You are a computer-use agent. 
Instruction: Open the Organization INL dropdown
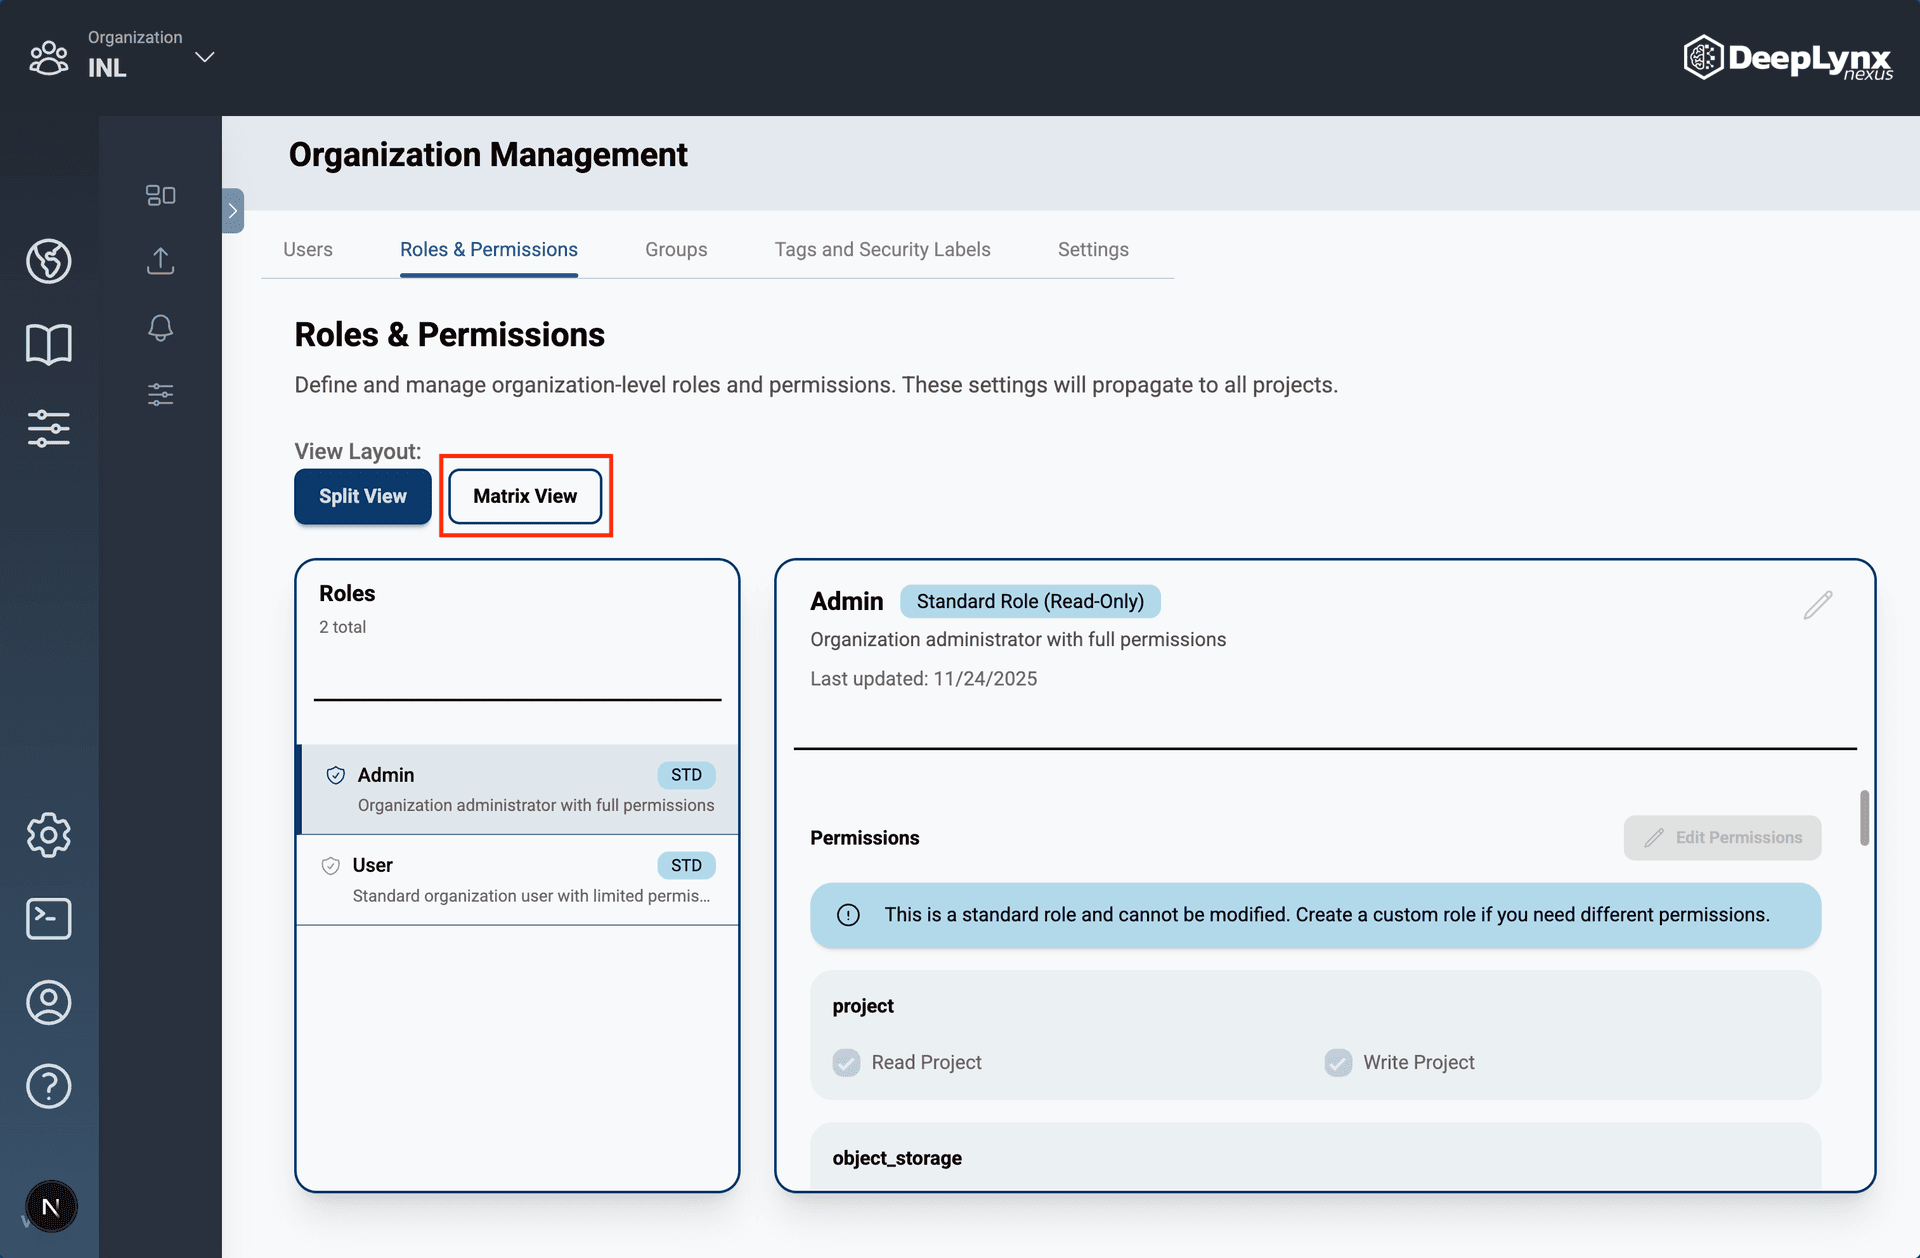point(204,57)
